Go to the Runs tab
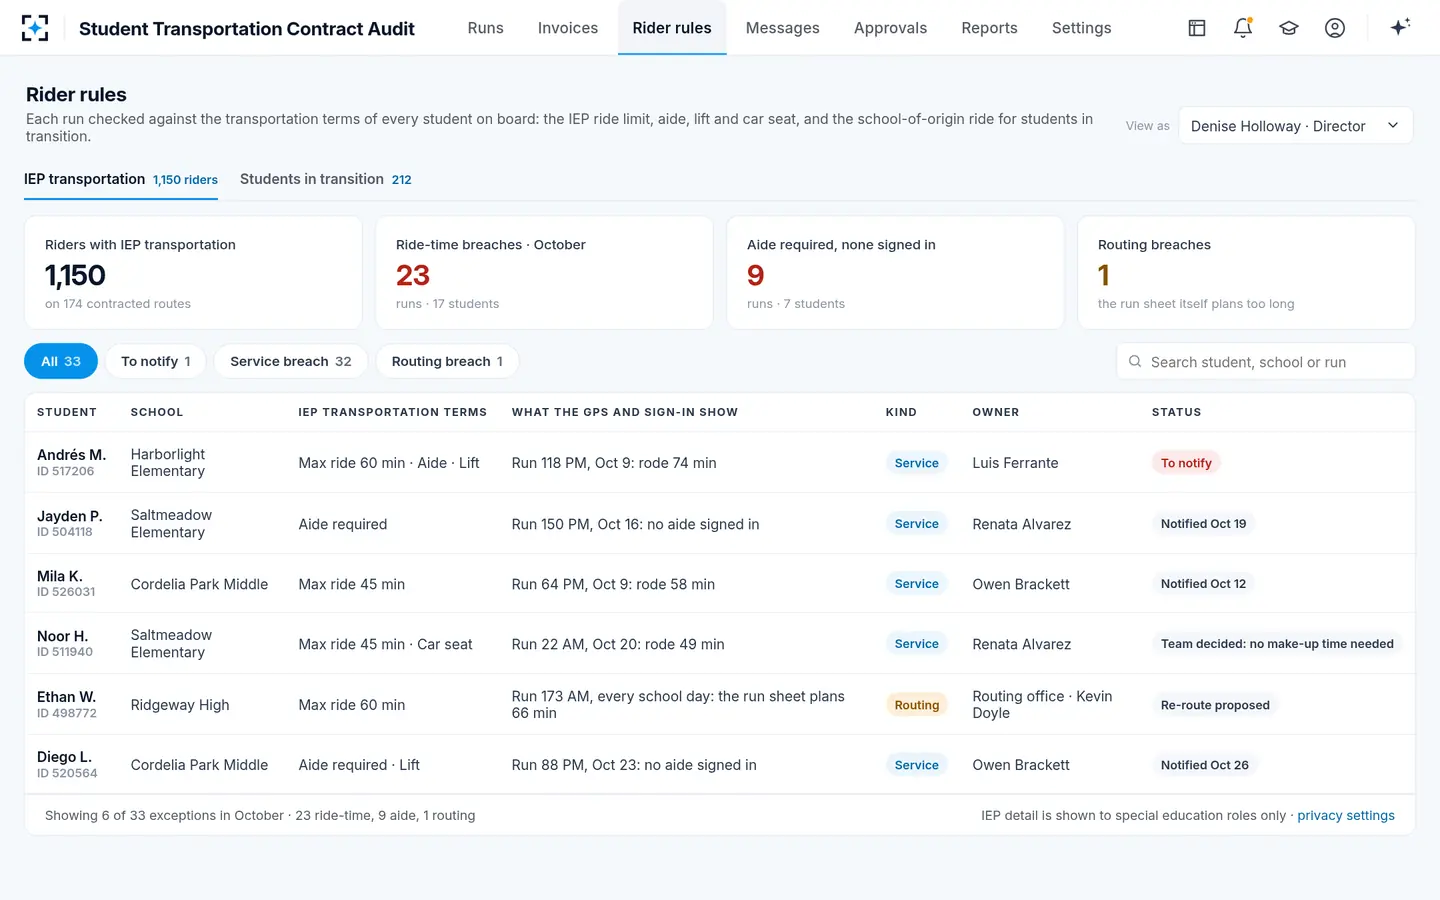 point(486,28)
